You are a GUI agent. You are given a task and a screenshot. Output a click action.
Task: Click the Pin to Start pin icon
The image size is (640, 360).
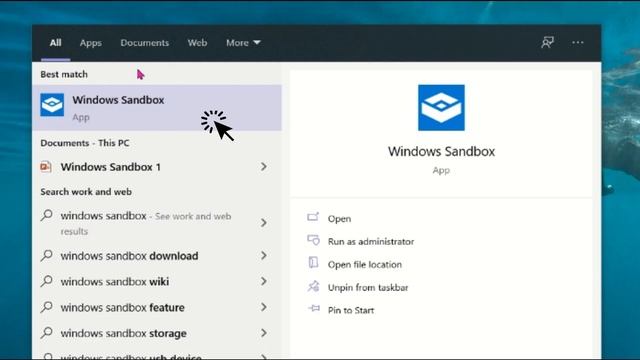(314, 309)
